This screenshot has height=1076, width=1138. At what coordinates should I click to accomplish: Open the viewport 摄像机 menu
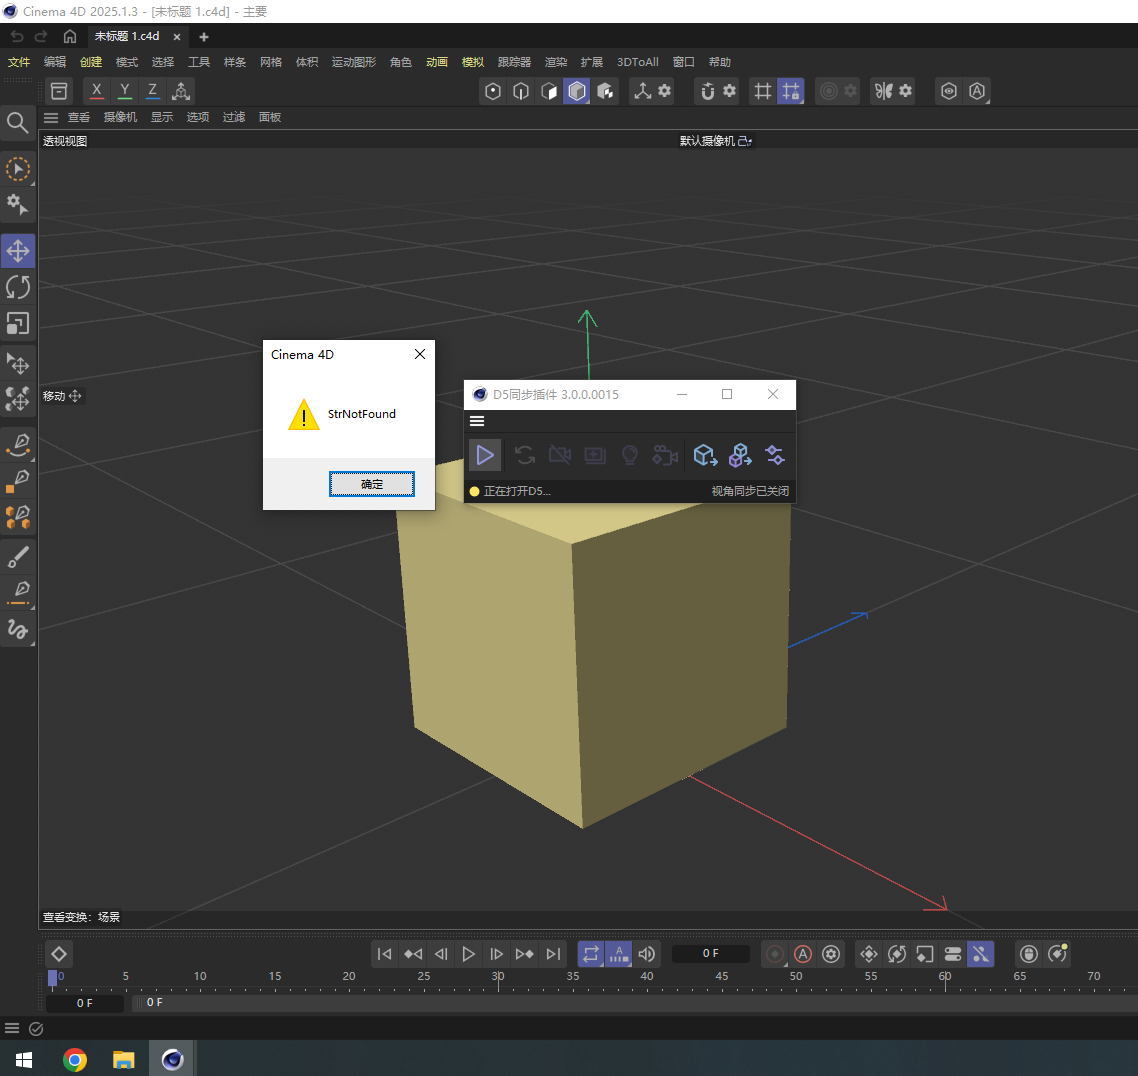pos(120,117)
